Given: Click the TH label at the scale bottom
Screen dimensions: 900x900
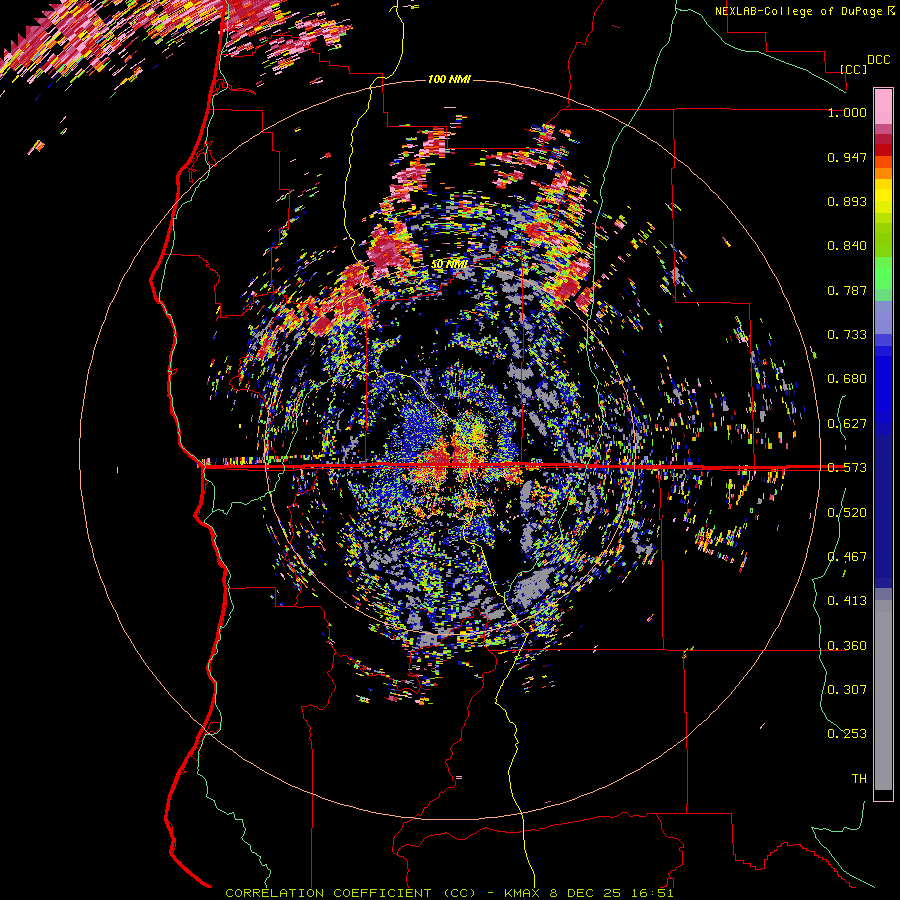Looking at the screenshot, I should tap(859, 778).
